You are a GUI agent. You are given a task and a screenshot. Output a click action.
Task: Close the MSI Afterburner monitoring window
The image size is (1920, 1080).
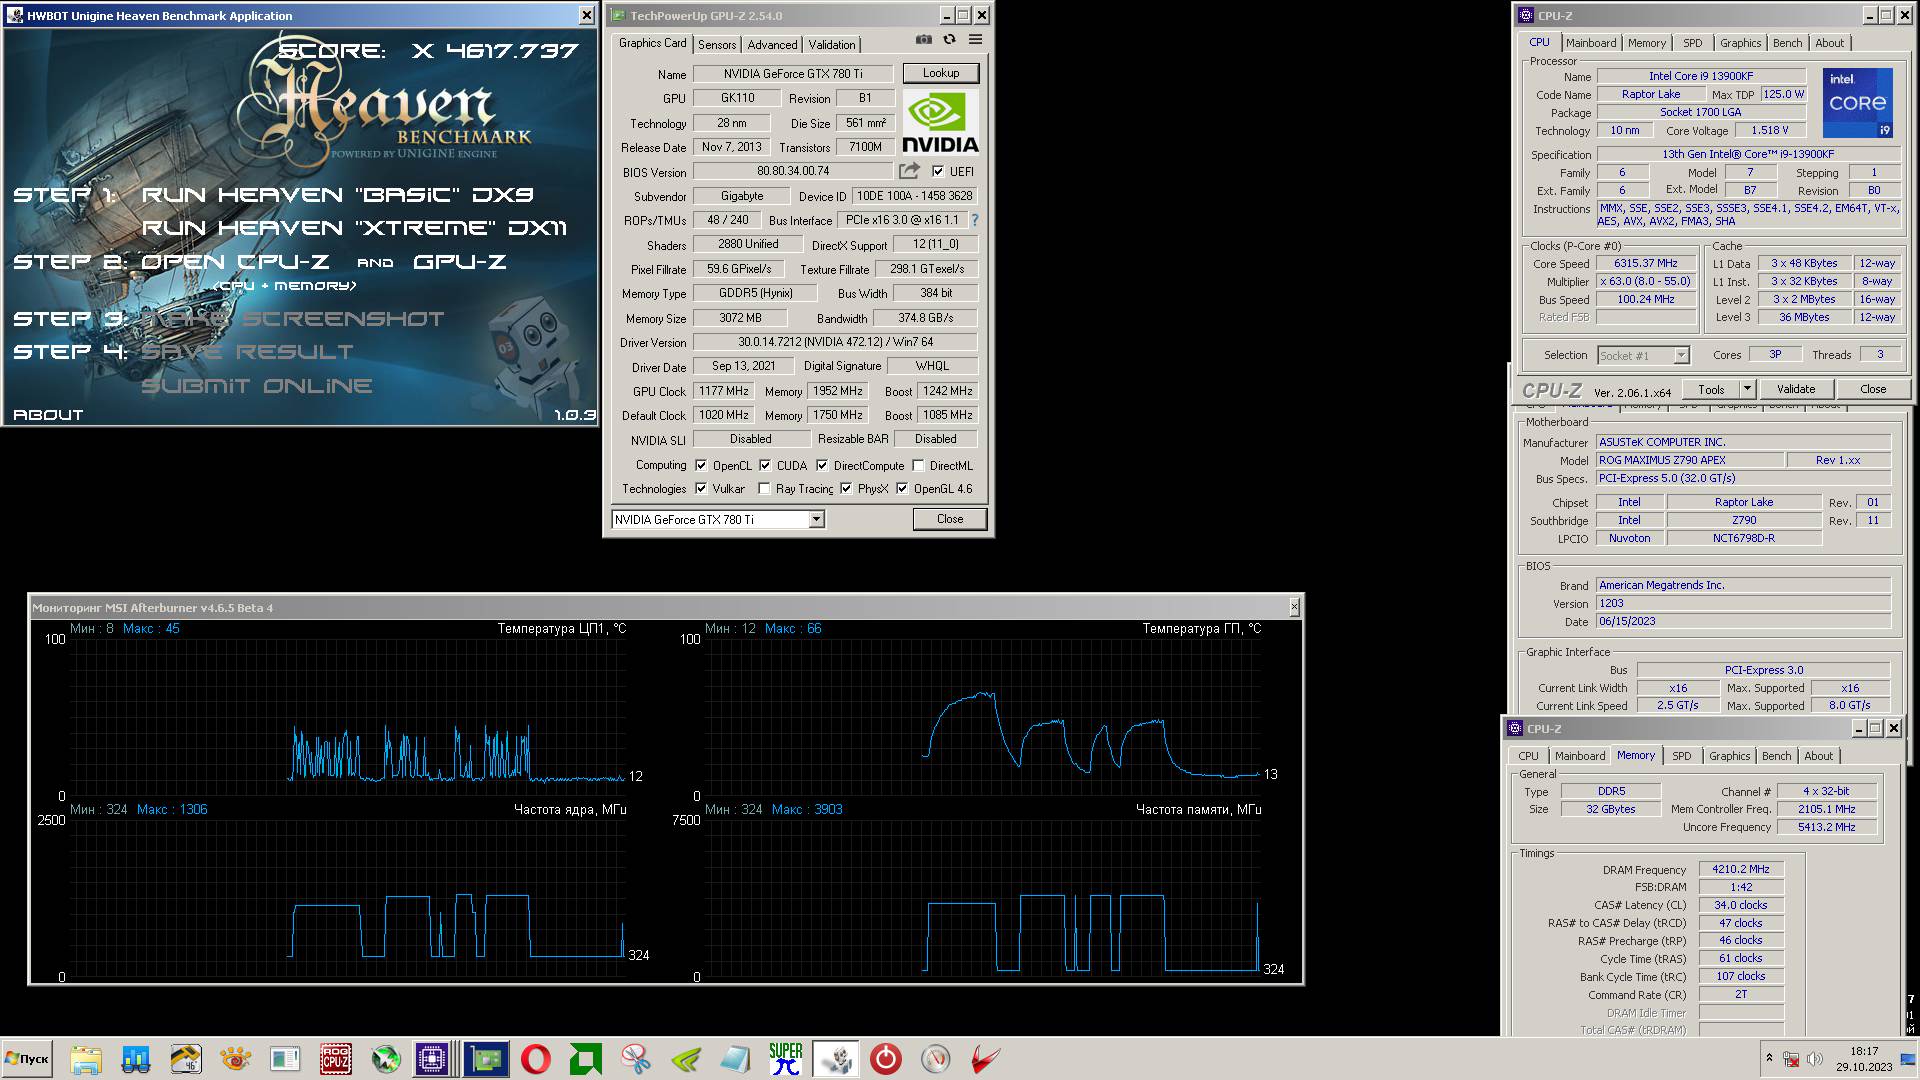click(x=1294, y=607)
